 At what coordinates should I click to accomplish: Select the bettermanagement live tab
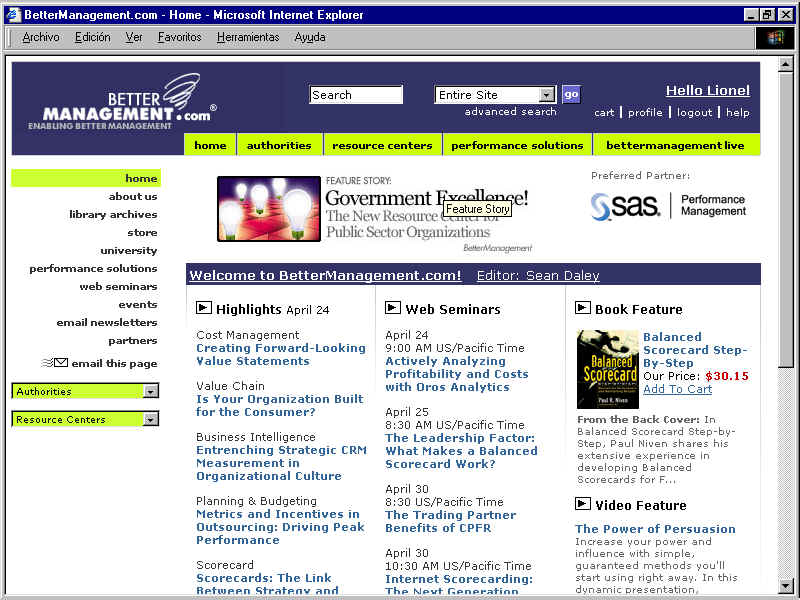pyautogui.click(x=675, y=145)
